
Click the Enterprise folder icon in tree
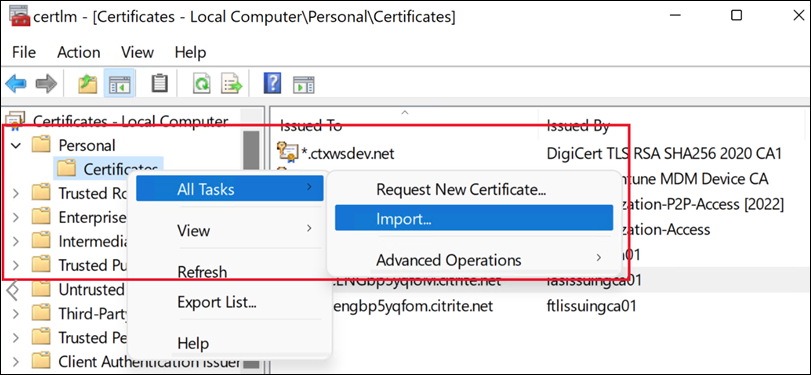(x=41, y=217)
